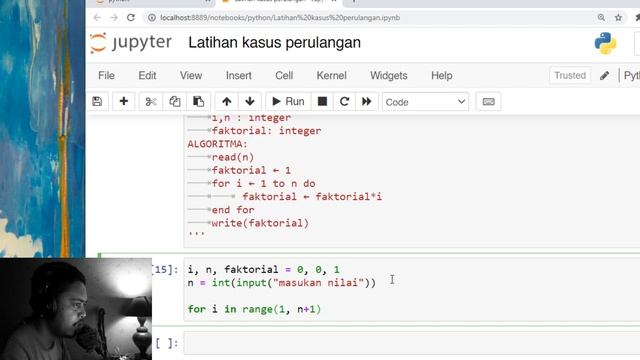
Task: Paste cells below icon
Action: 198,102
